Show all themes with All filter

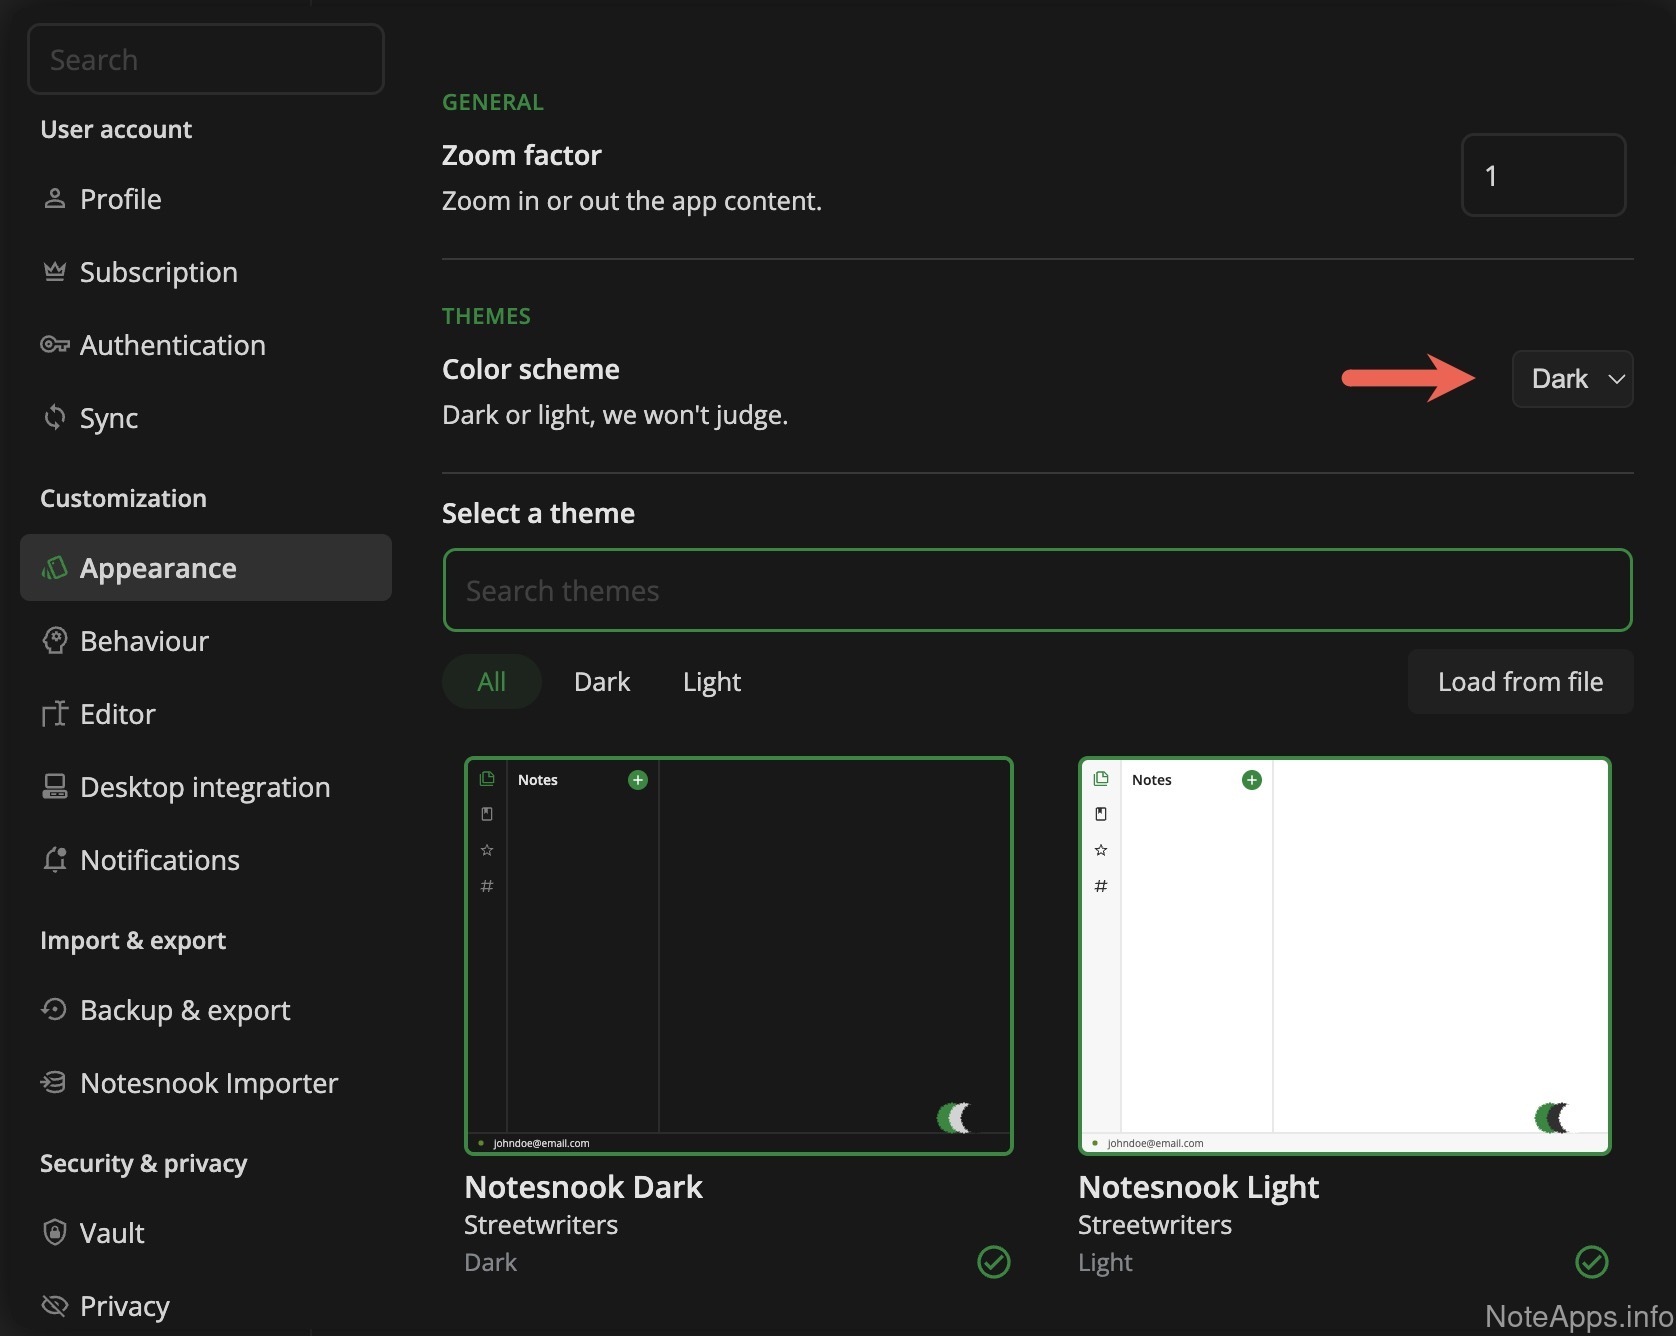point(491,682)
